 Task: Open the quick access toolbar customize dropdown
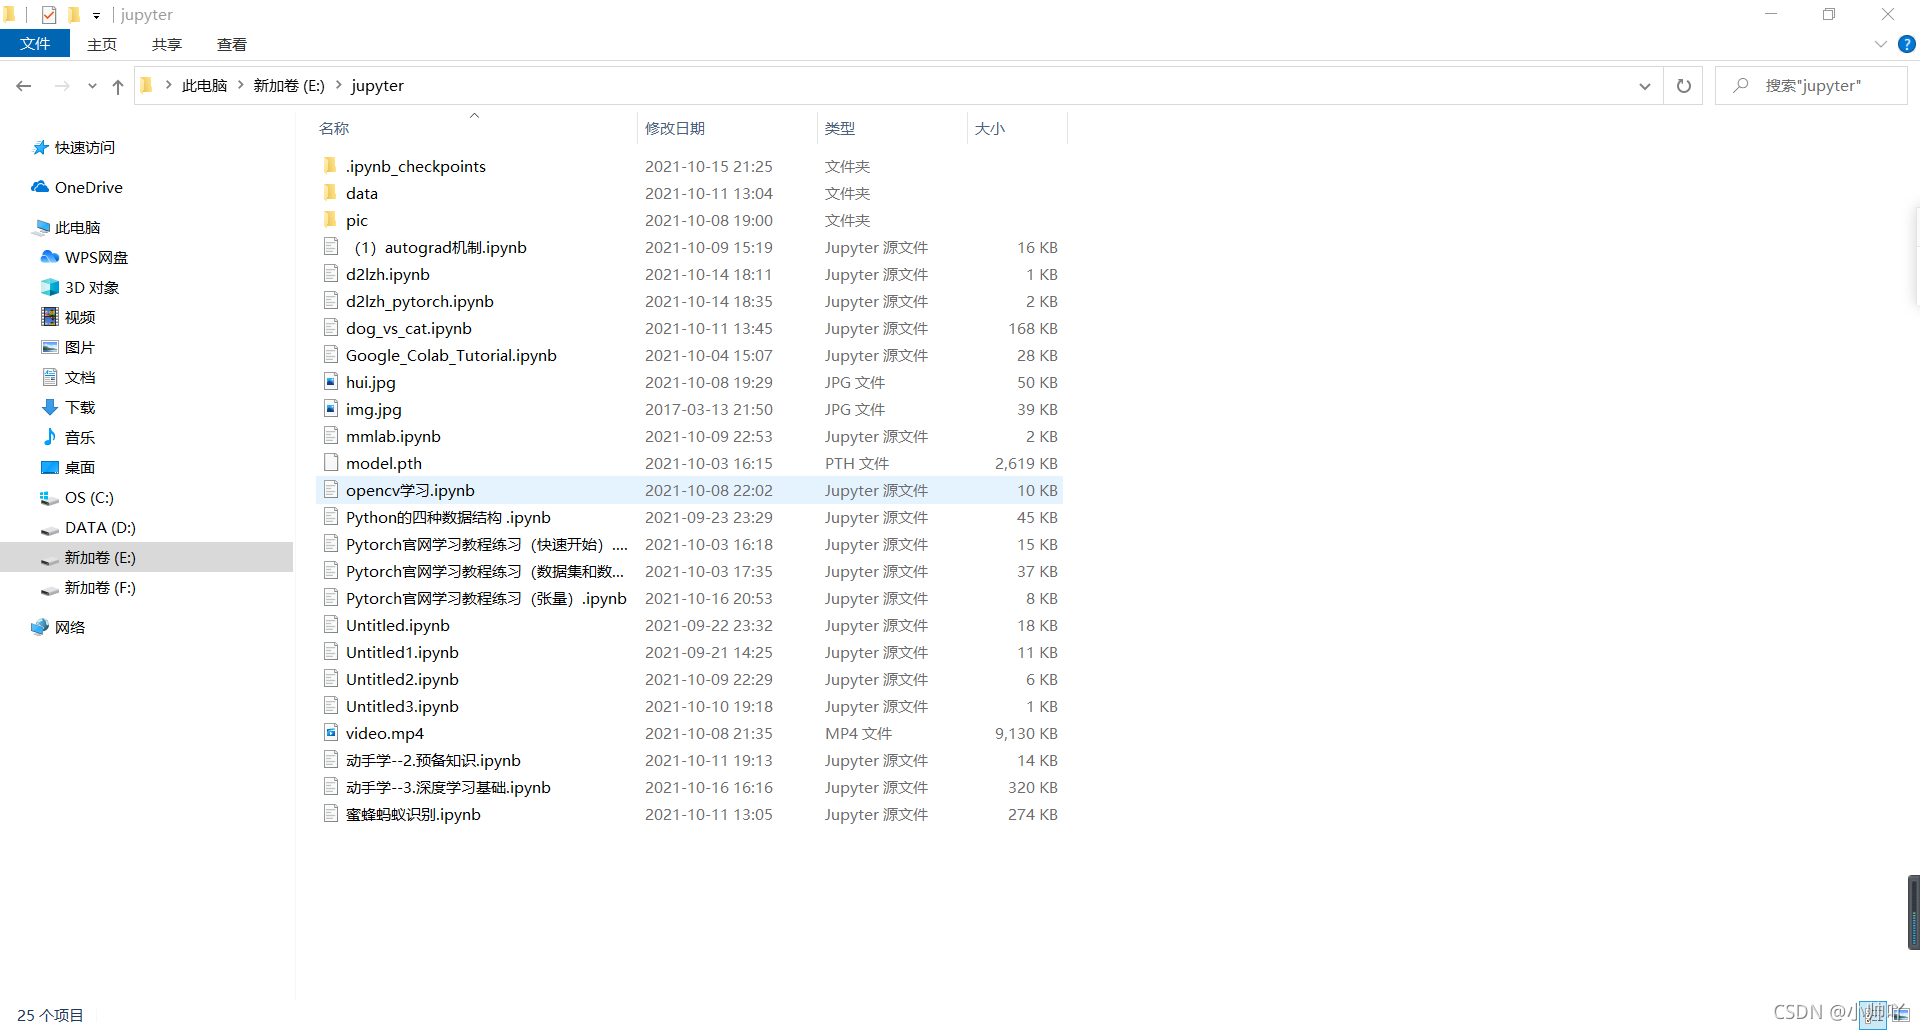[96, 15]
